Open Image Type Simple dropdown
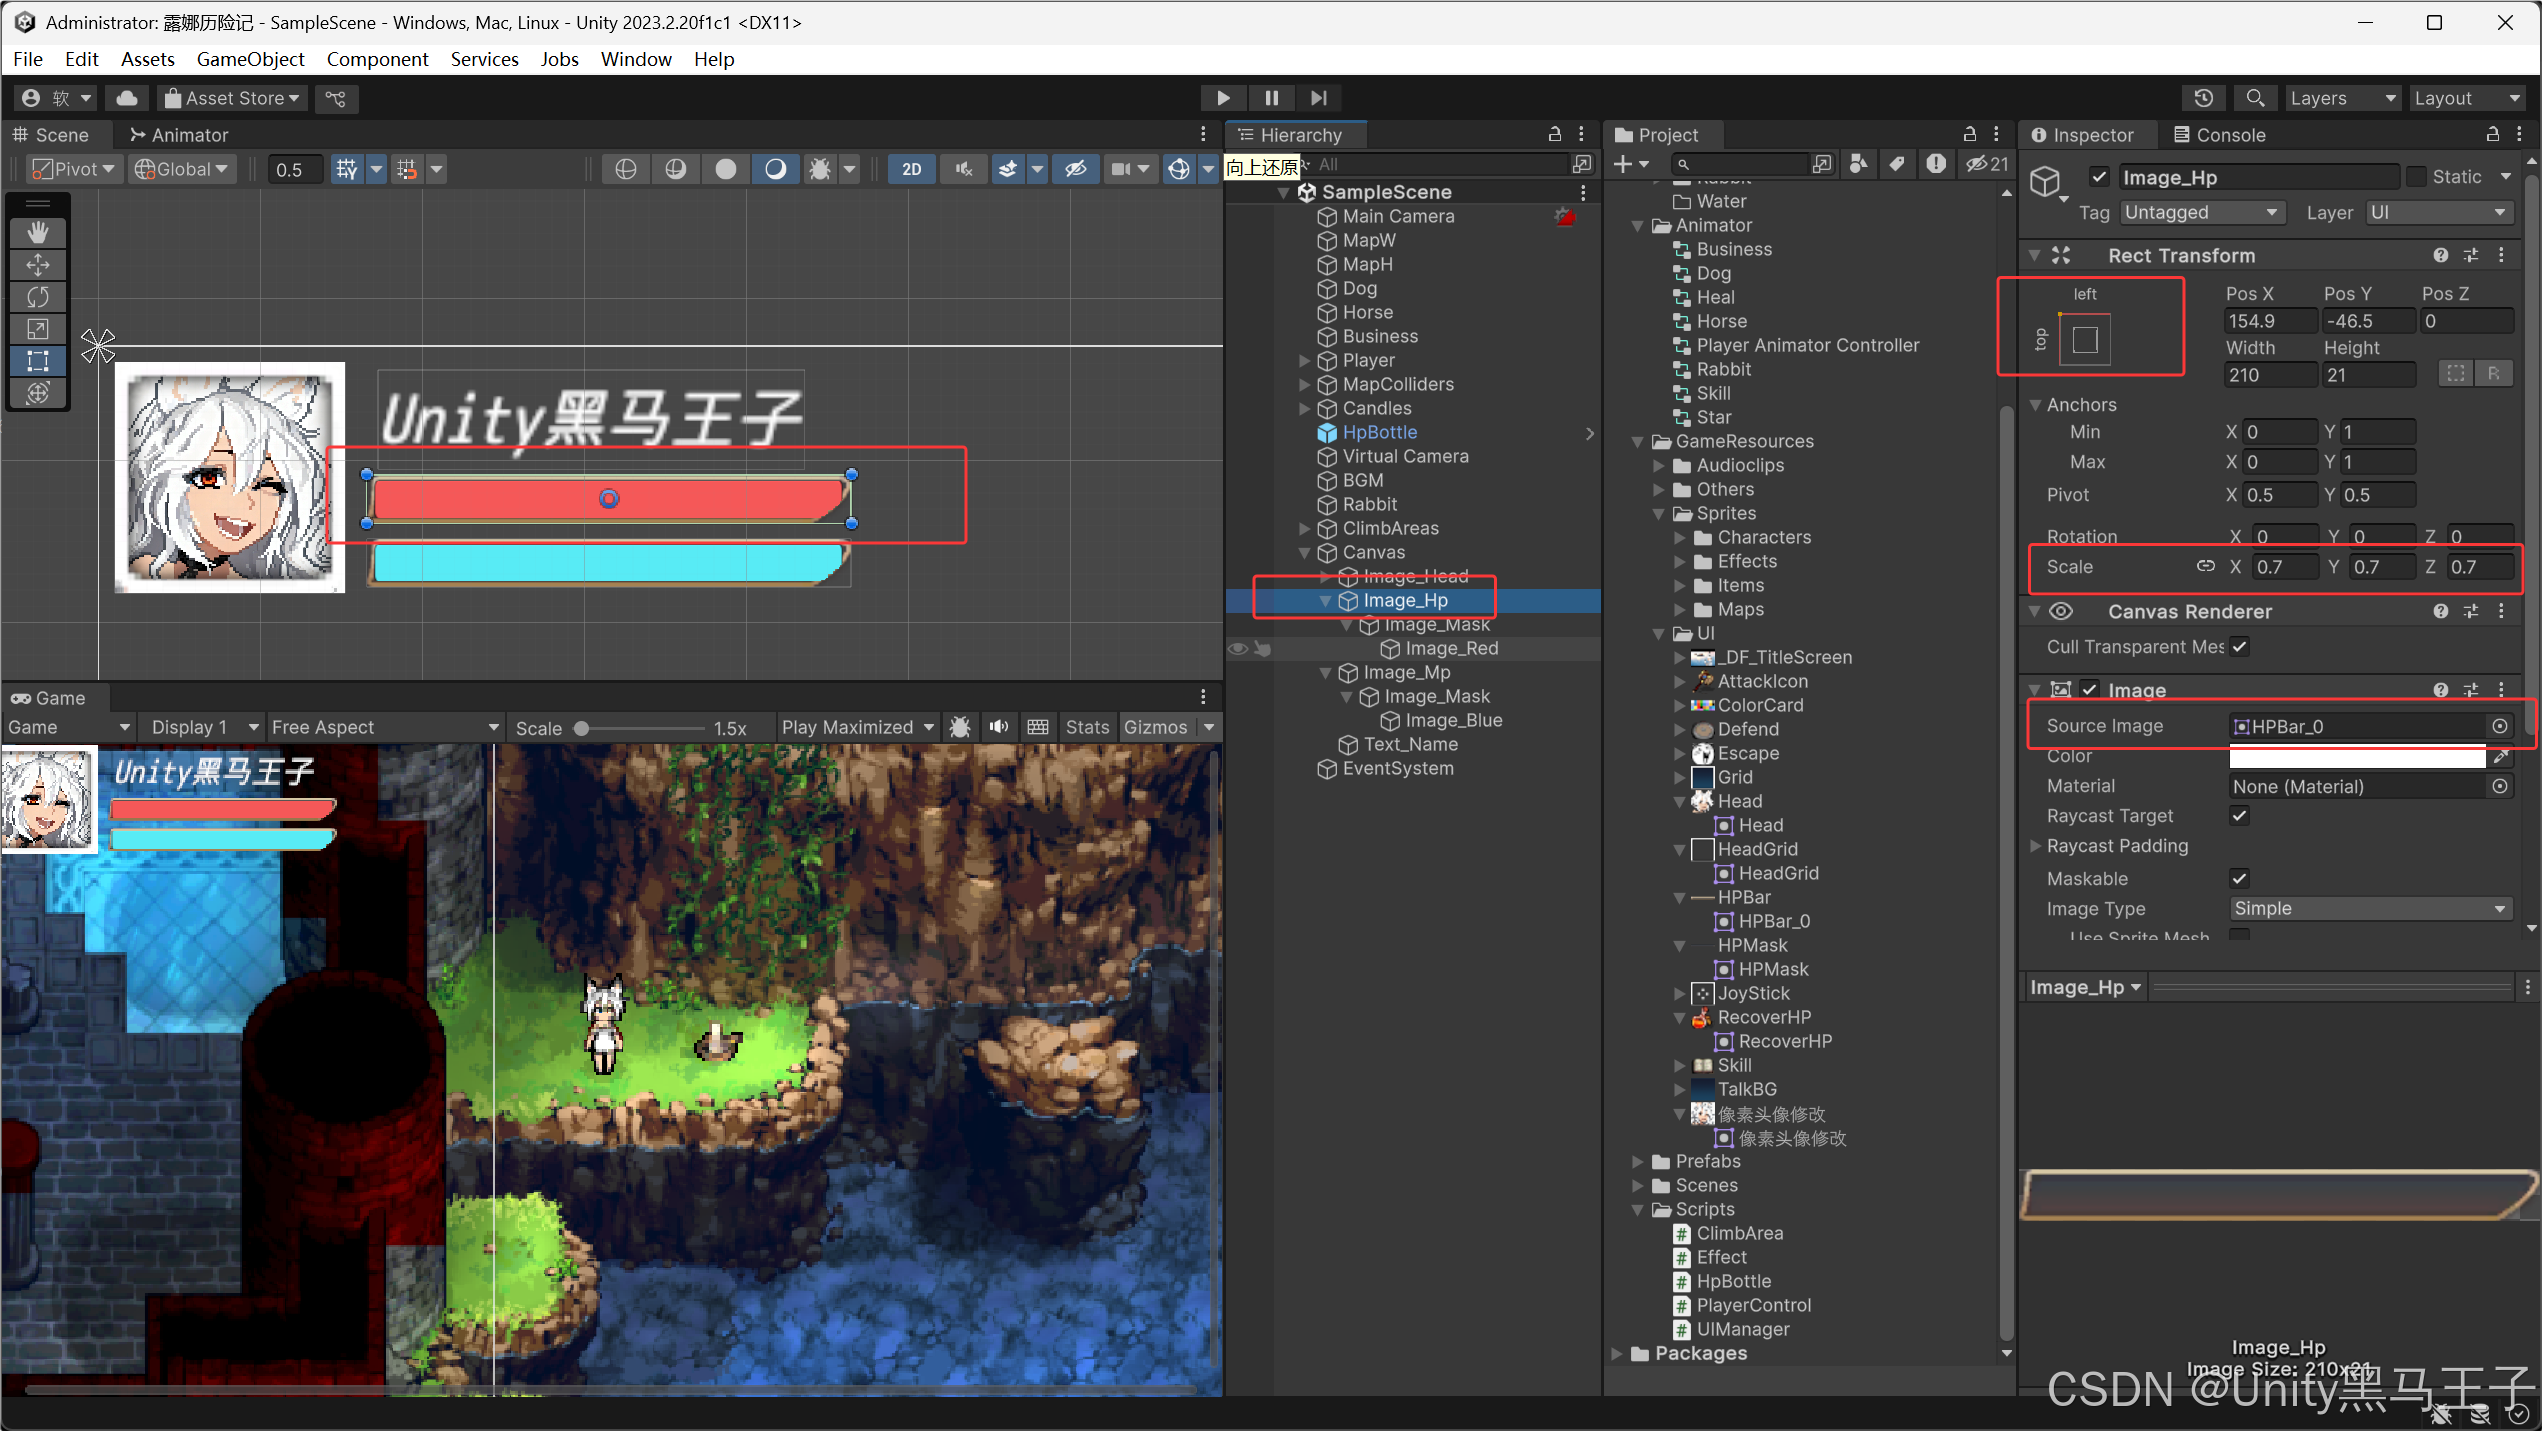 pos(2369,909)
